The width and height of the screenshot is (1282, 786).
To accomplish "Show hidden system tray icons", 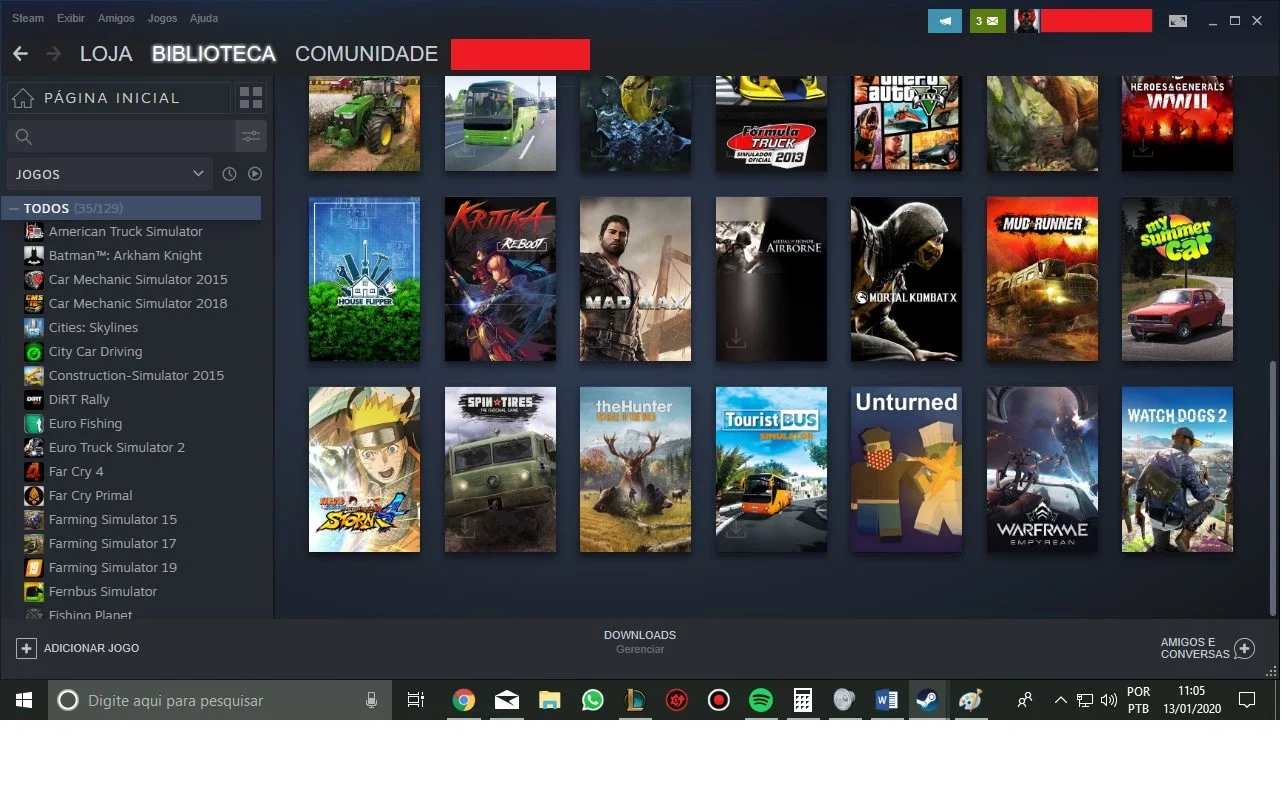I will coord(1060,700).
